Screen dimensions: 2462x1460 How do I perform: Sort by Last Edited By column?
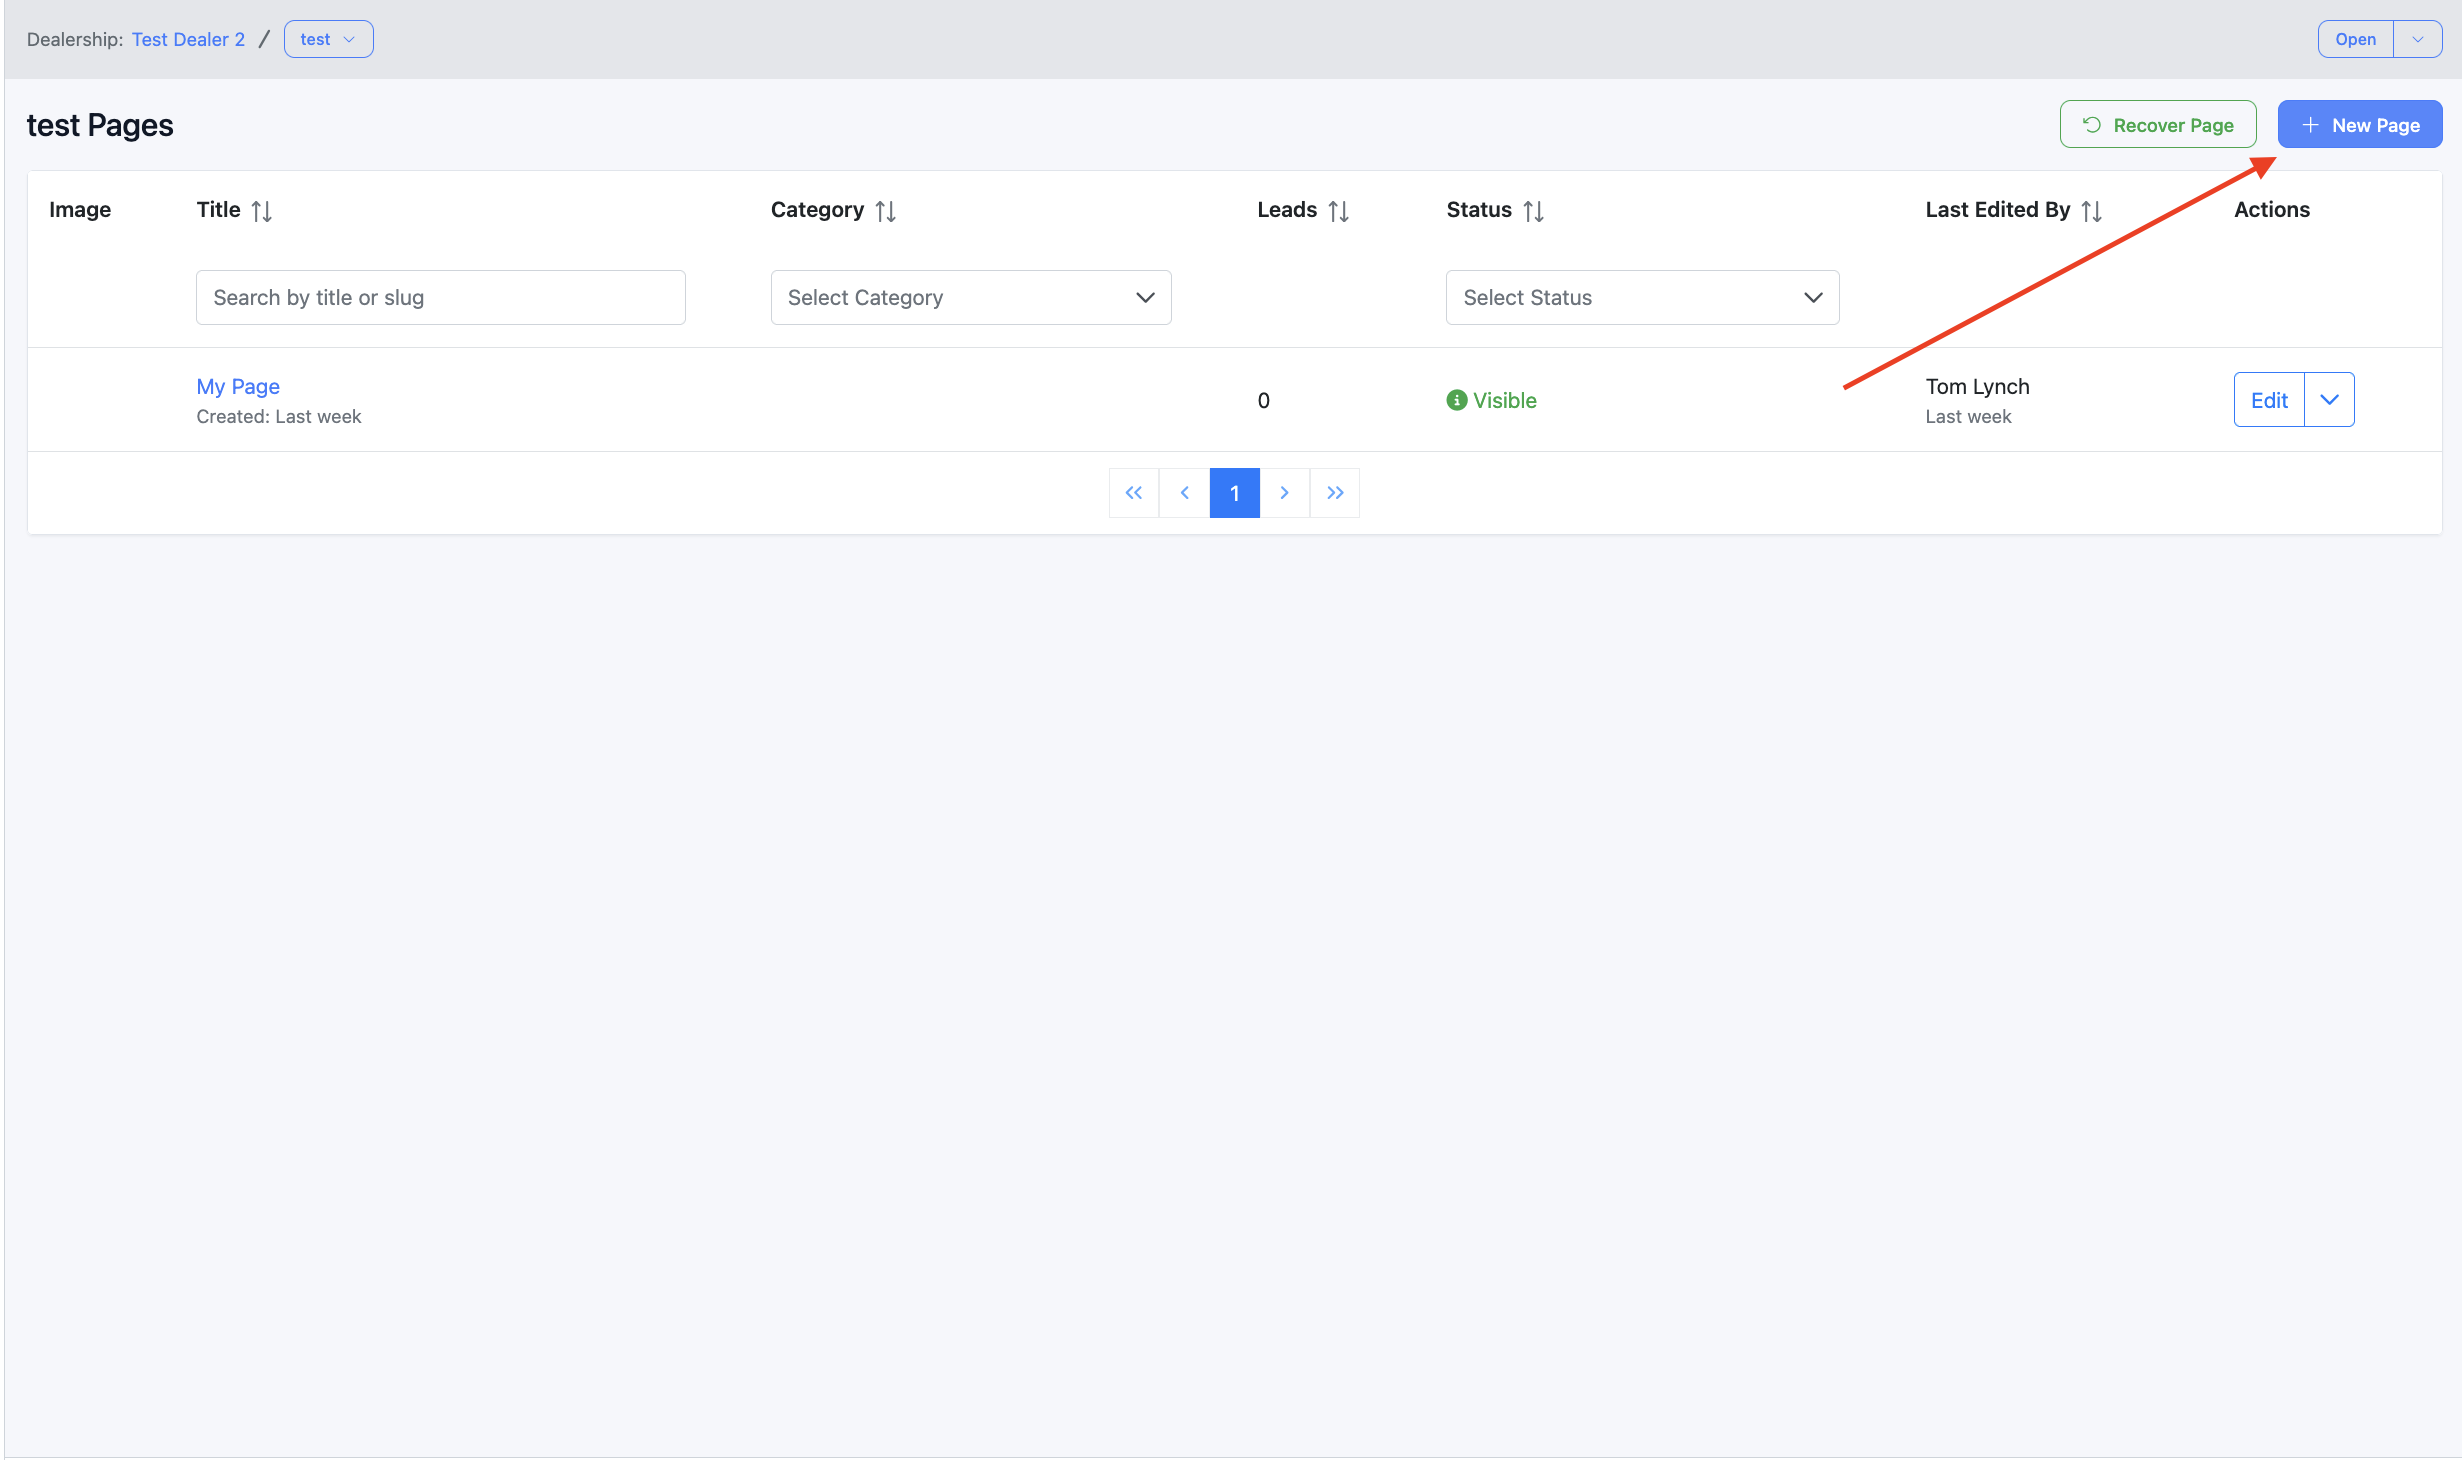(x=2091, y=211)
